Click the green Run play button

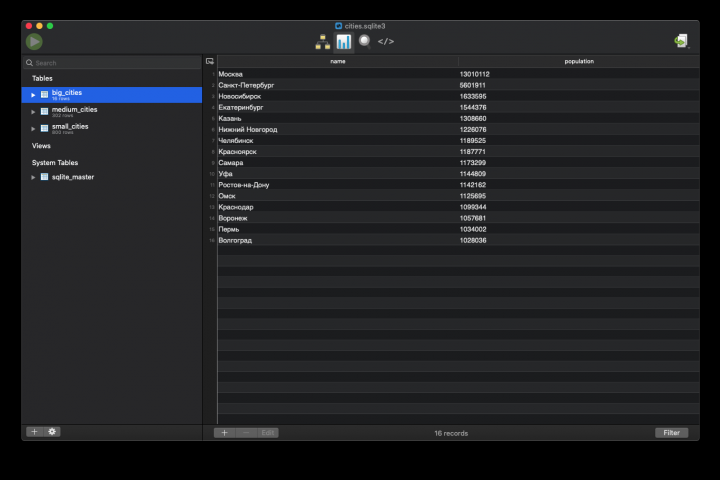click(x=34, y=42)
